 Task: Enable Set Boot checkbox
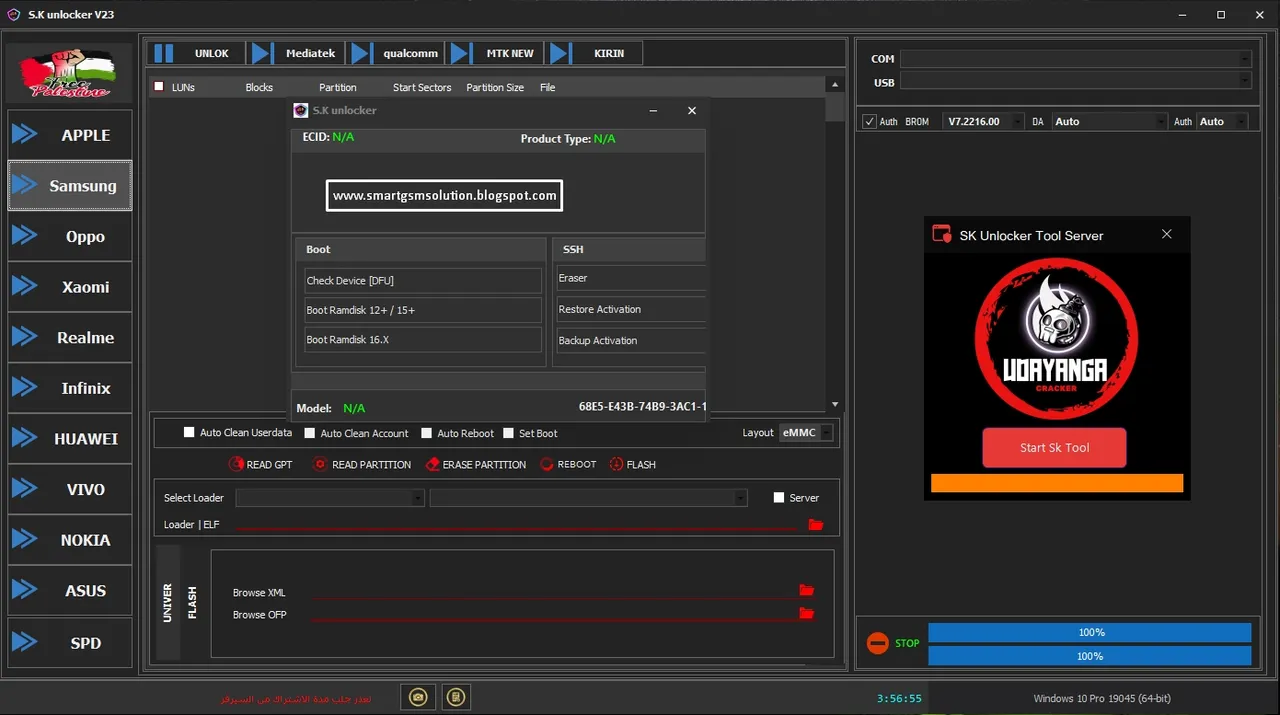509,433
